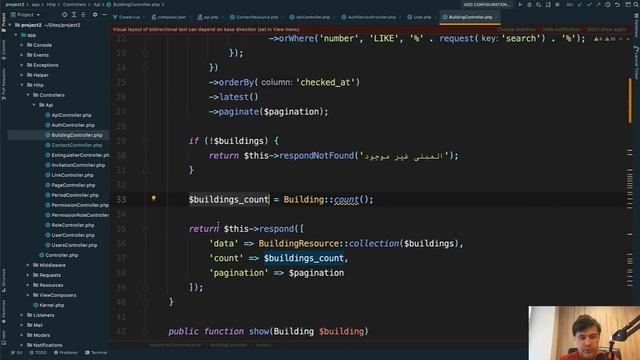Open the Add Configuration dropdown

coord(487,4)
